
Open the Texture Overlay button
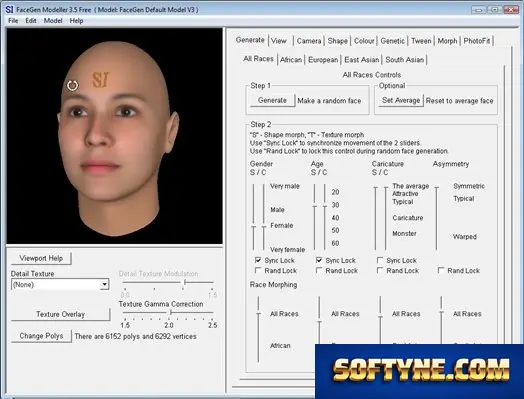(x=60, y=314)
